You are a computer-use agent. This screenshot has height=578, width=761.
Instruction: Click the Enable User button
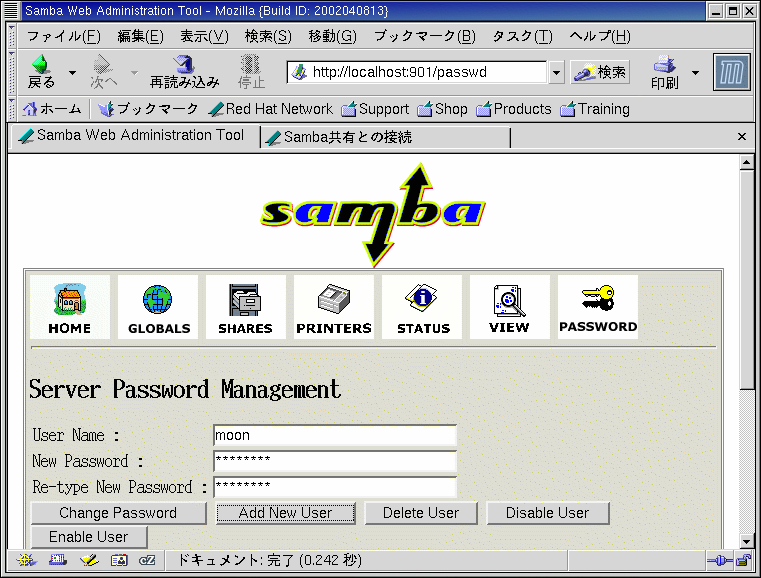click(89, 537)
